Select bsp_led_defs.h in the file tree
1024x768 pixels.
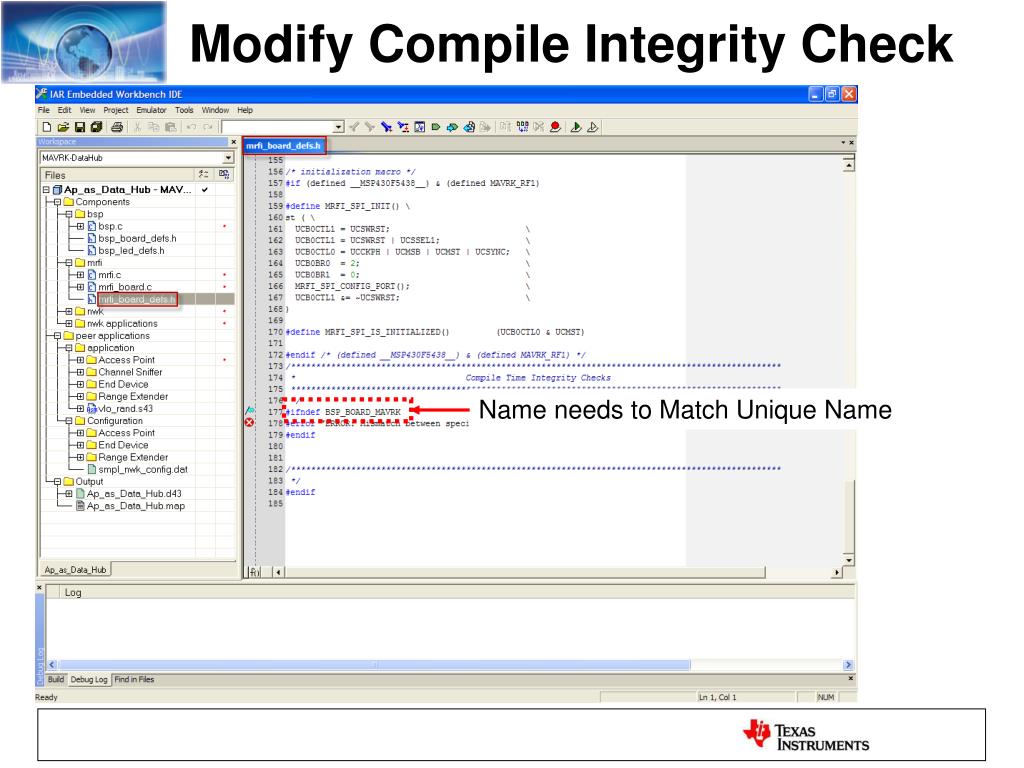click(131, 251)
